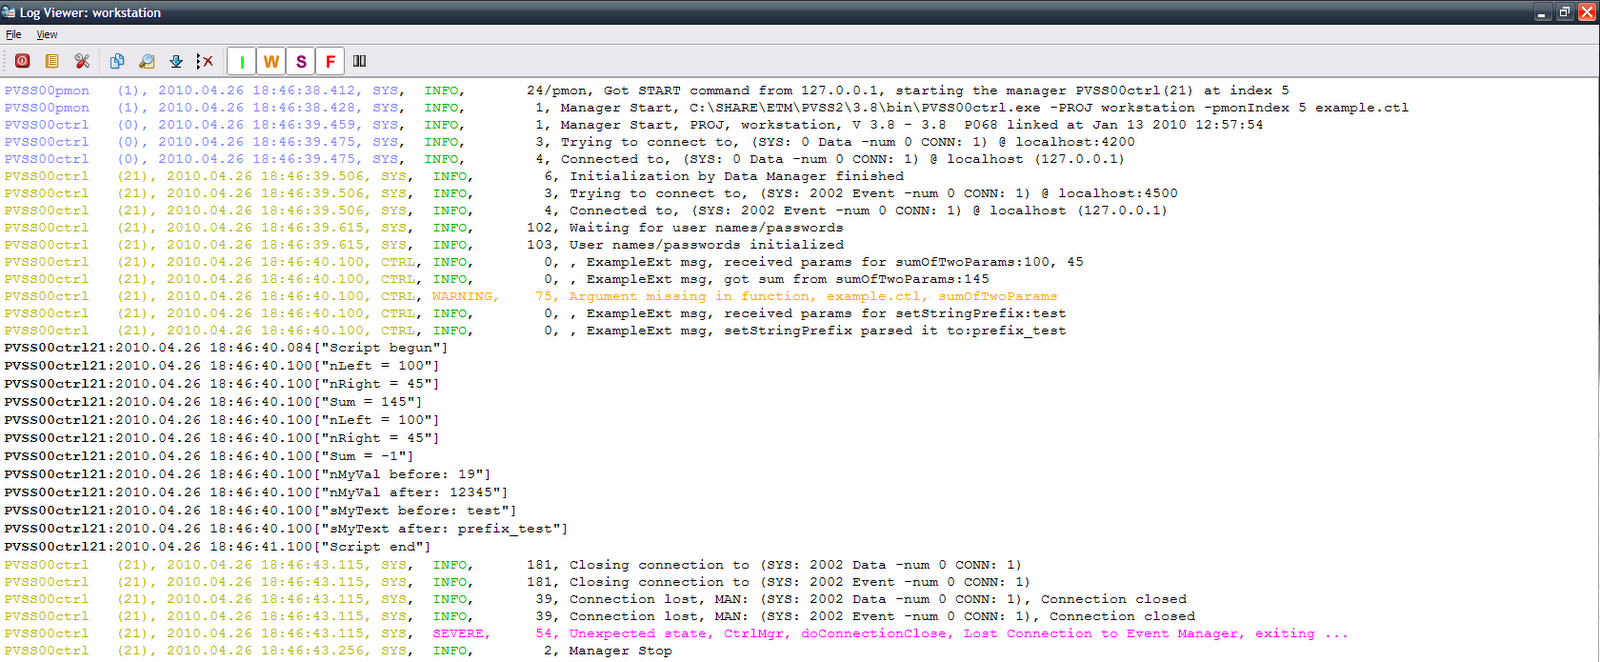
Task: Toggle the red F fatal filter
Action: pos(330,61)
